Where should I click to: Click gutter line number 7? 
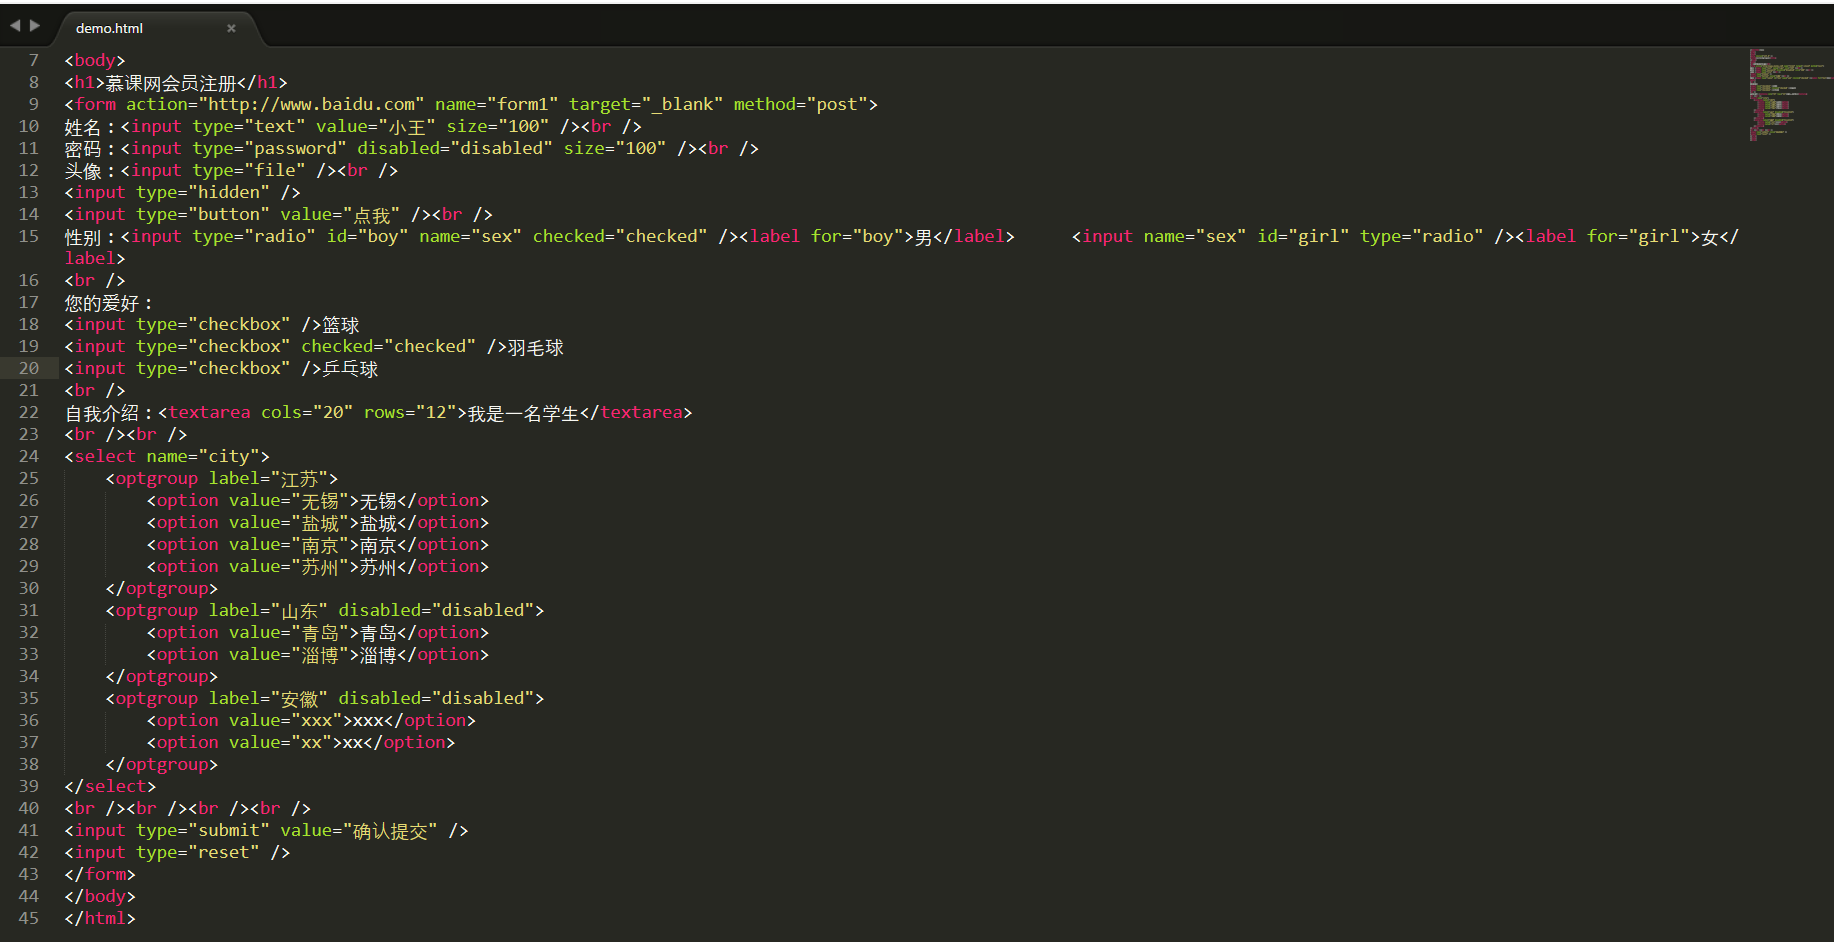click(x=33, y=60)
